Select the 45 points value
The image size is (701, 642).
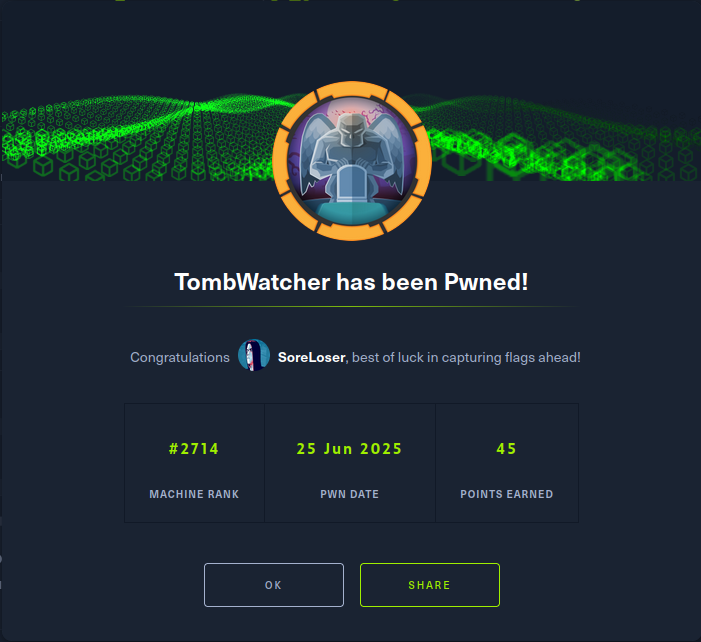[506, 448]
